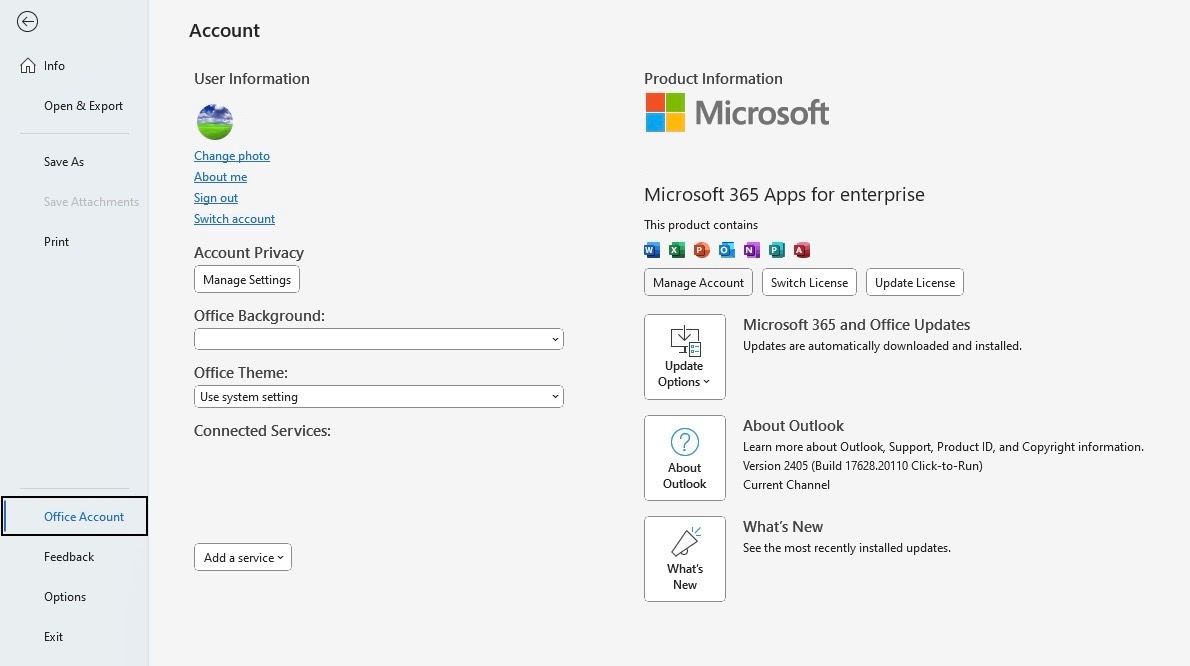1190x666 pixels.
Task: Click the Excel app icon
Action: [677, 250]
